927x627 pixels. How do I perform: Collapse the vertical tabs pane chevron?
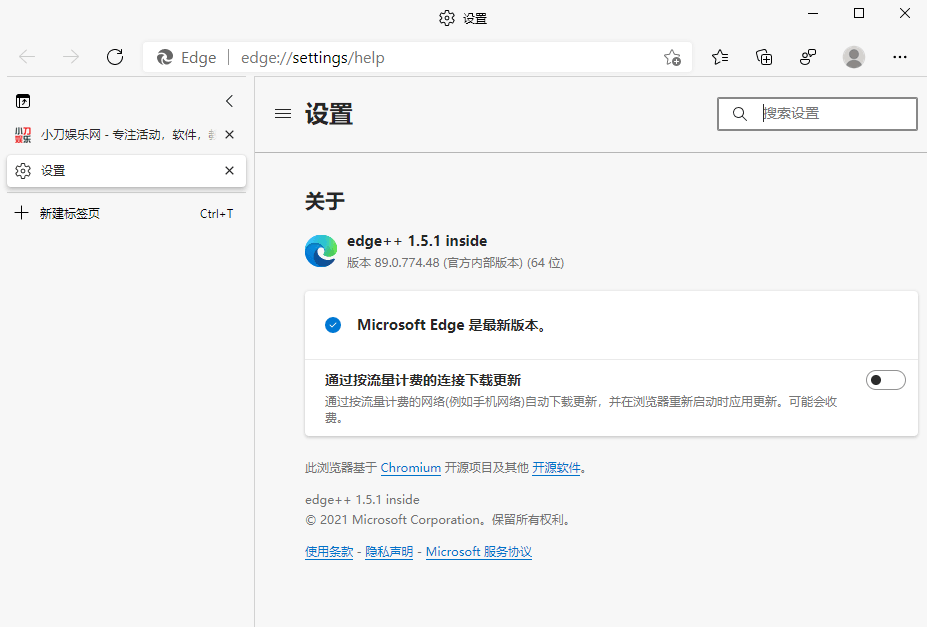click(229, 101)
